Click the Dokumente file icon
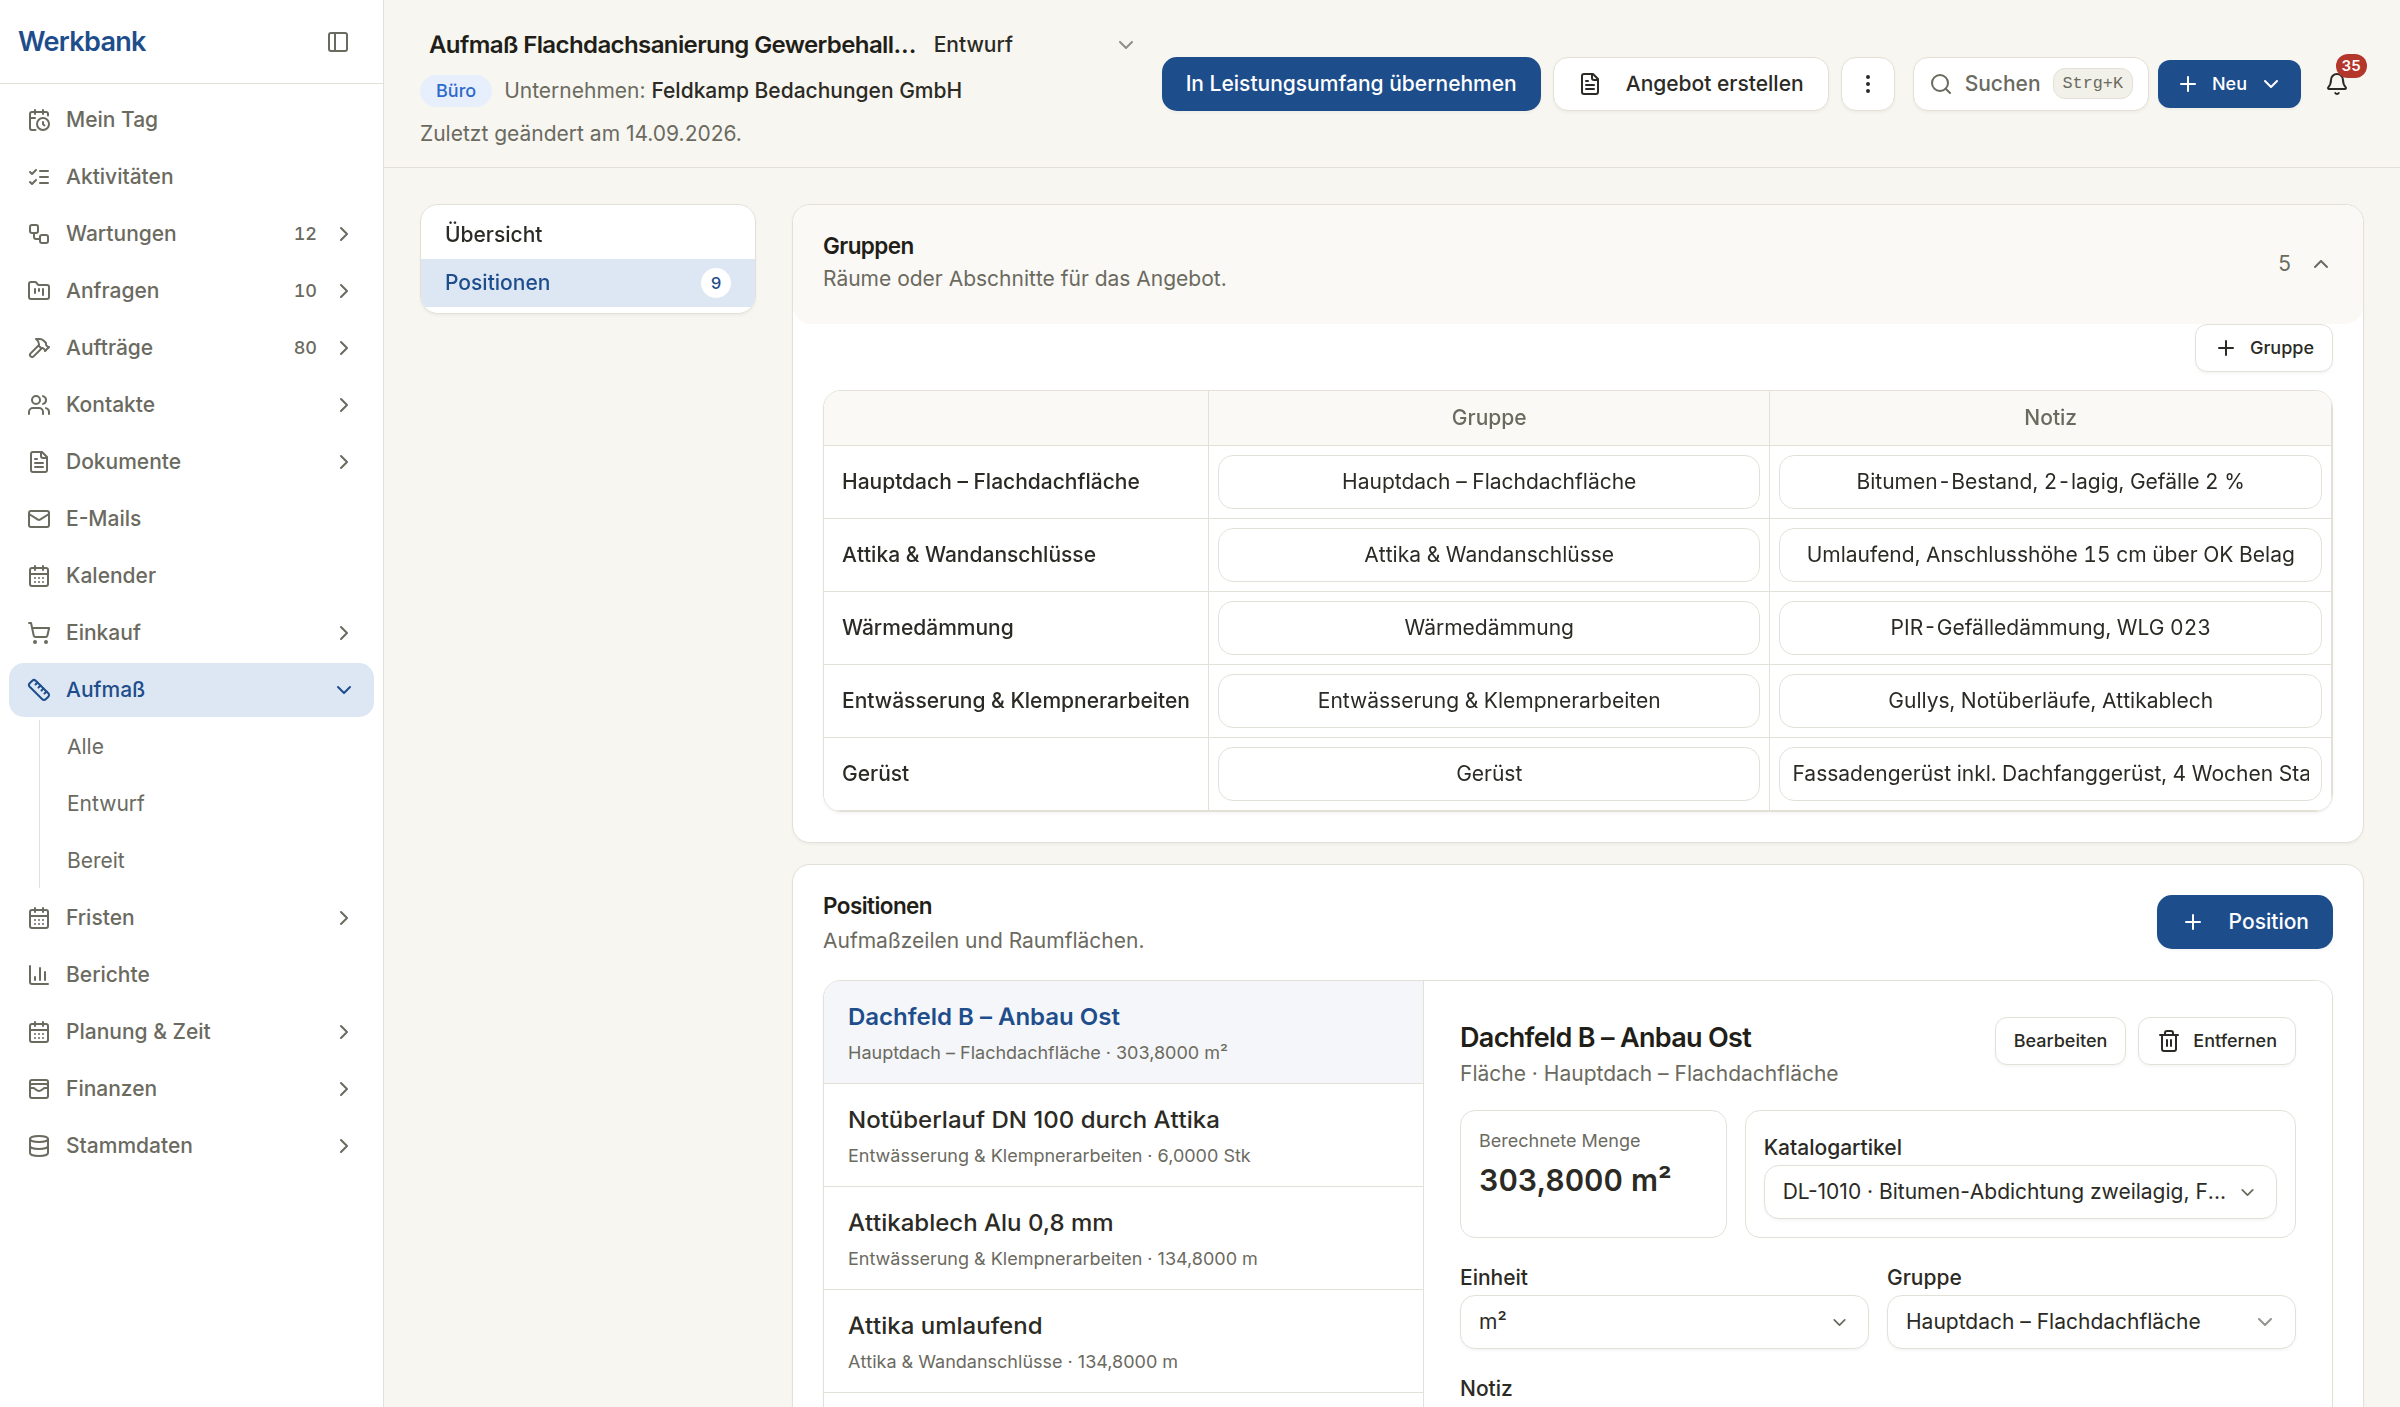This screenshot has width=2400, height=1407. pos(39,462)
